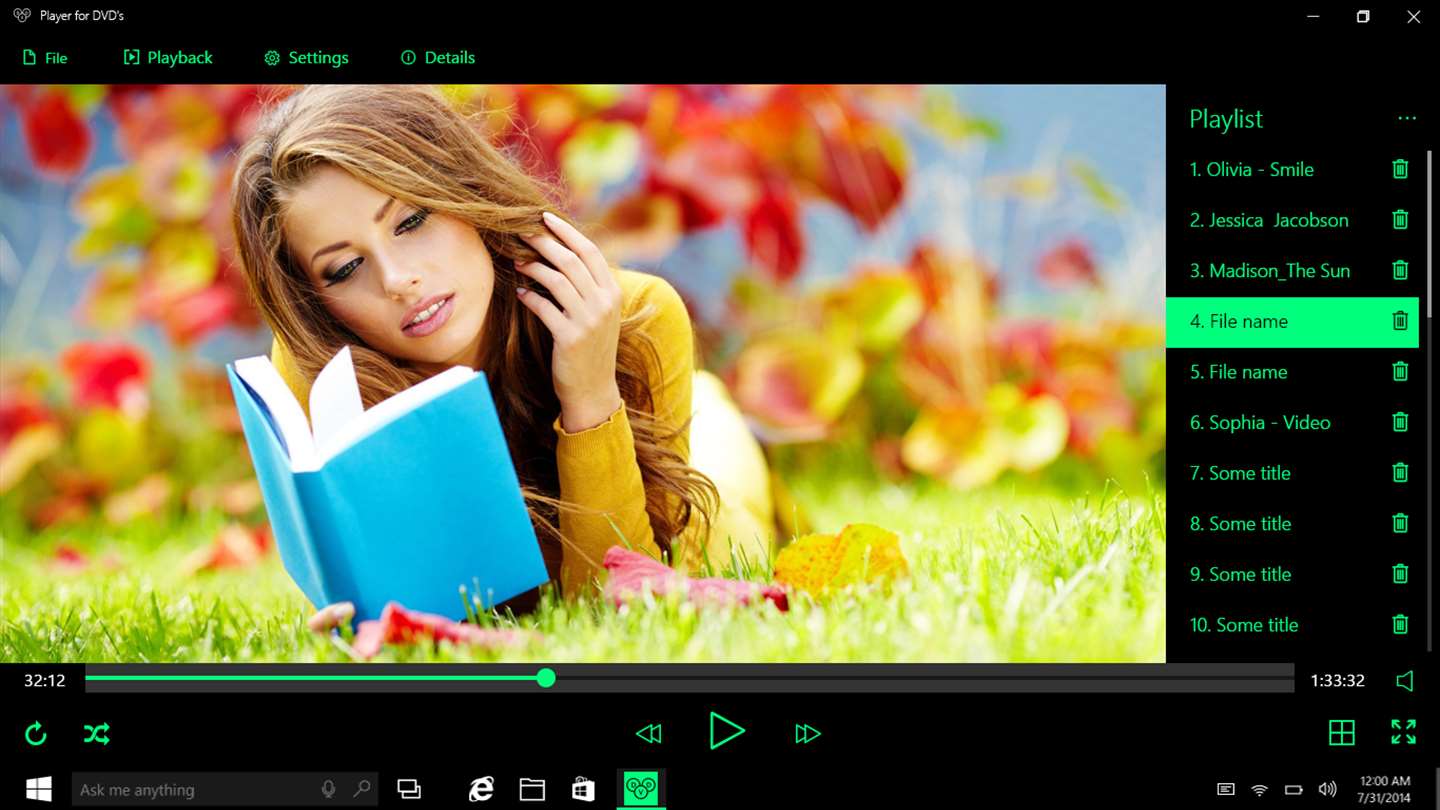The height and width of the screenshot is (810, 1440).
Task: Delete item 5 File name from playlist
Action: (1400, 372)
